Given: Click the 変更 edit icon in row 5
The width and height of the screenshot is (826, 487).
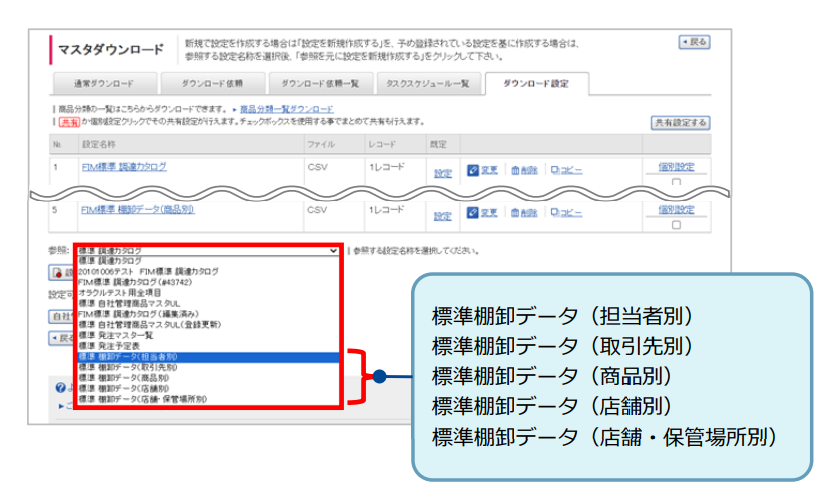Looking at the screenshot, I should 474,213.
